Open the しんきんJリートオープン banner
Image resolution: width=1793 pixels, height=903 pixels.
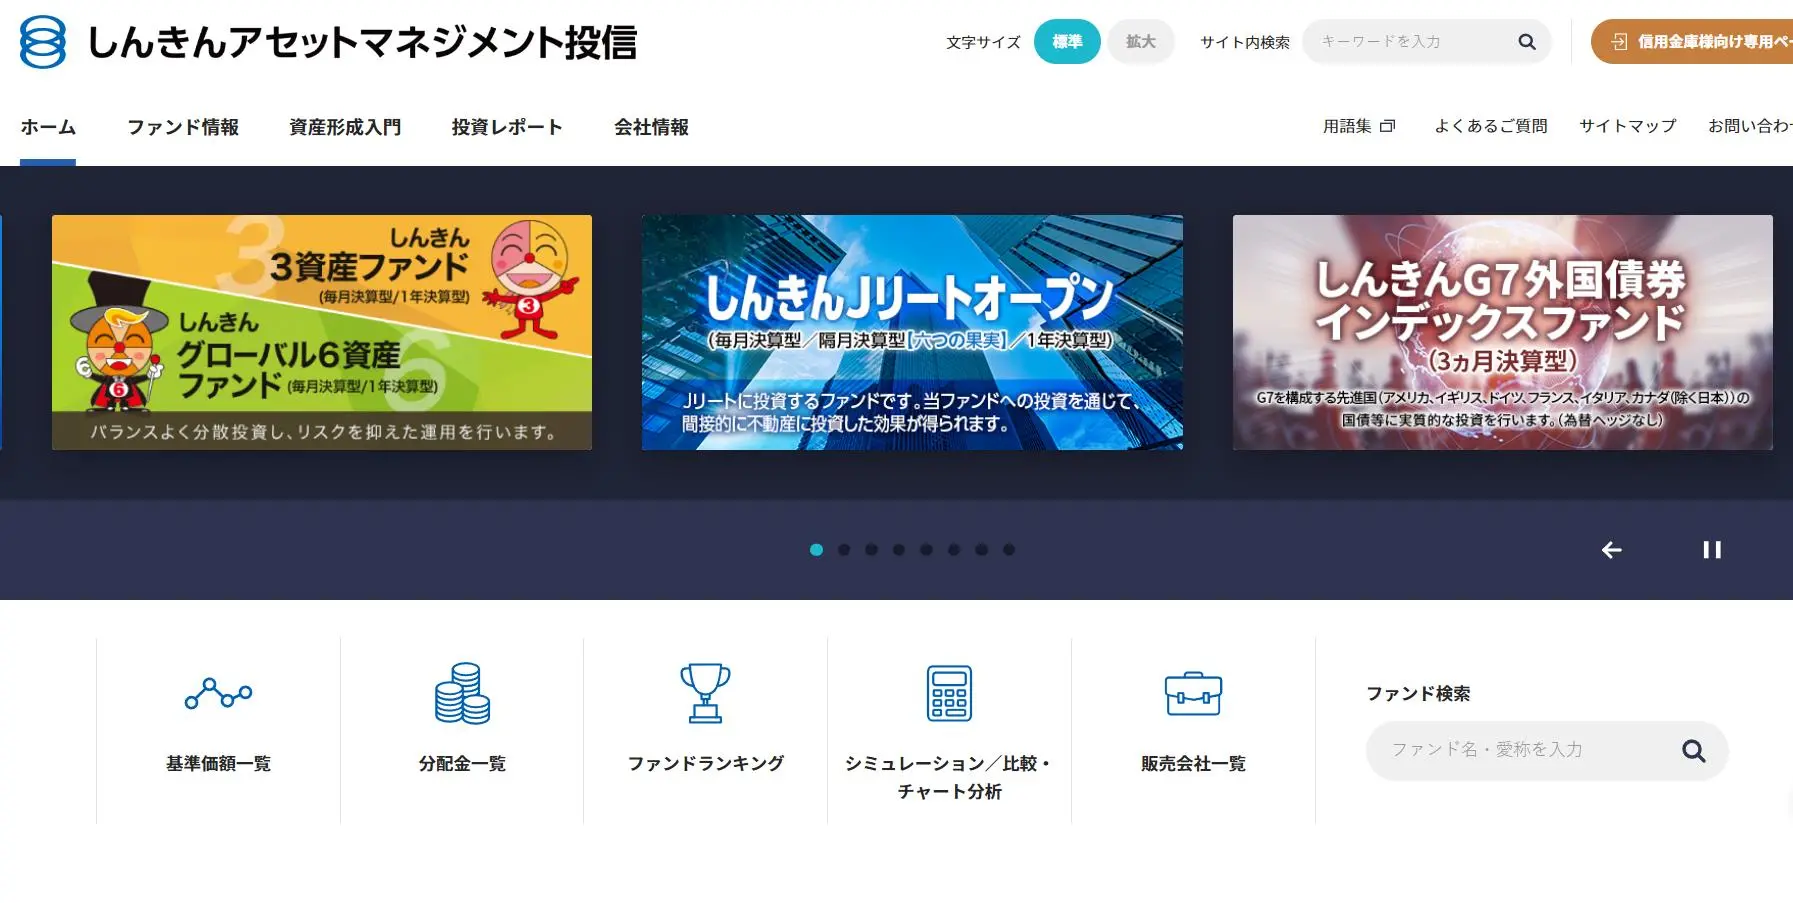(x=912, y=332)
